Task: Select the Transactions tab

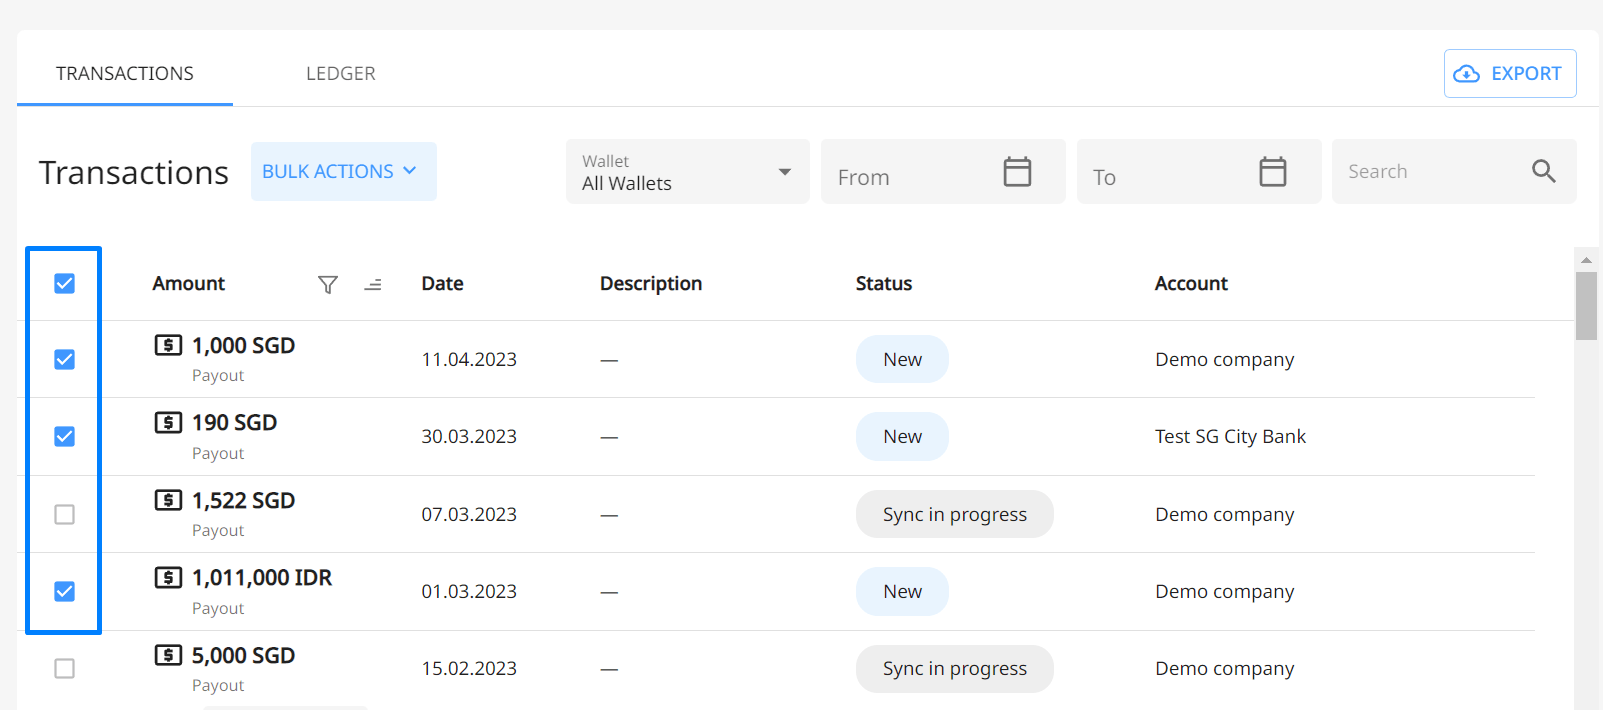Action: pos(125,74)
